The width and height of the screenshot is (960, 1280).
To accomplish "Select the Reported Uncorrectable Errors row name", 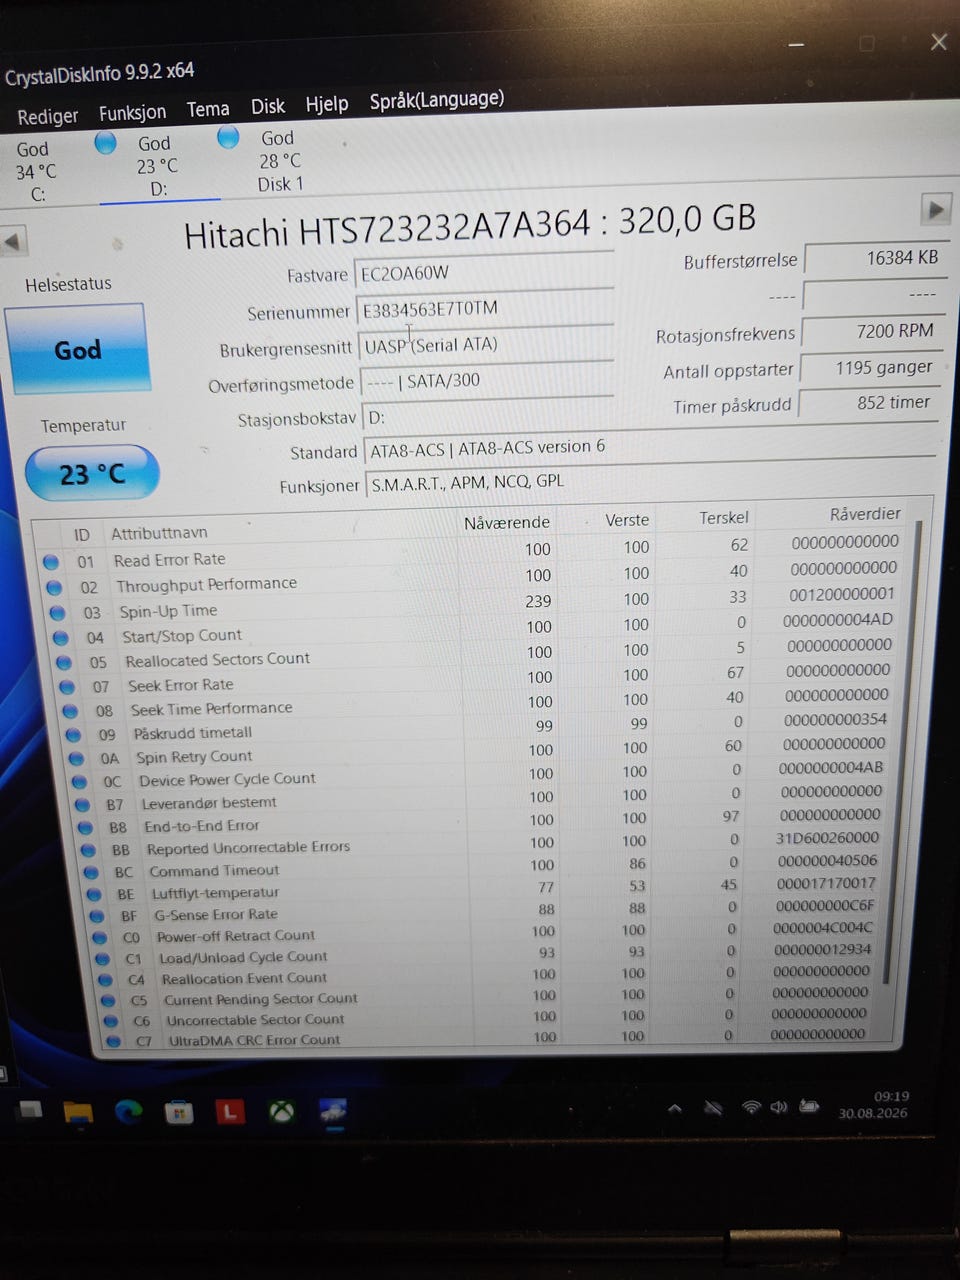I will tap(248, 848).
